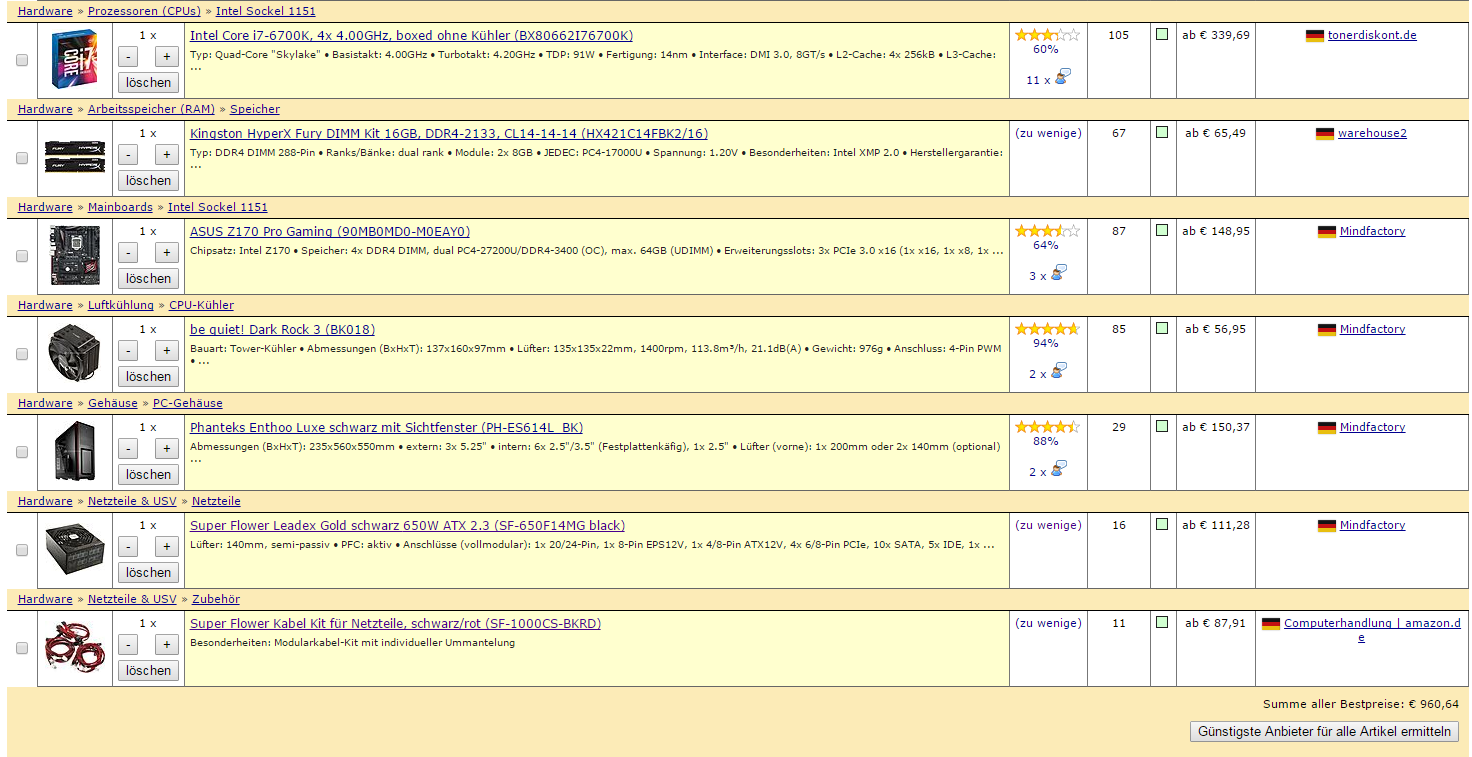Open Super Flower Kabel Kit product link
The image size is (1472, 757).
coord(395,624)
